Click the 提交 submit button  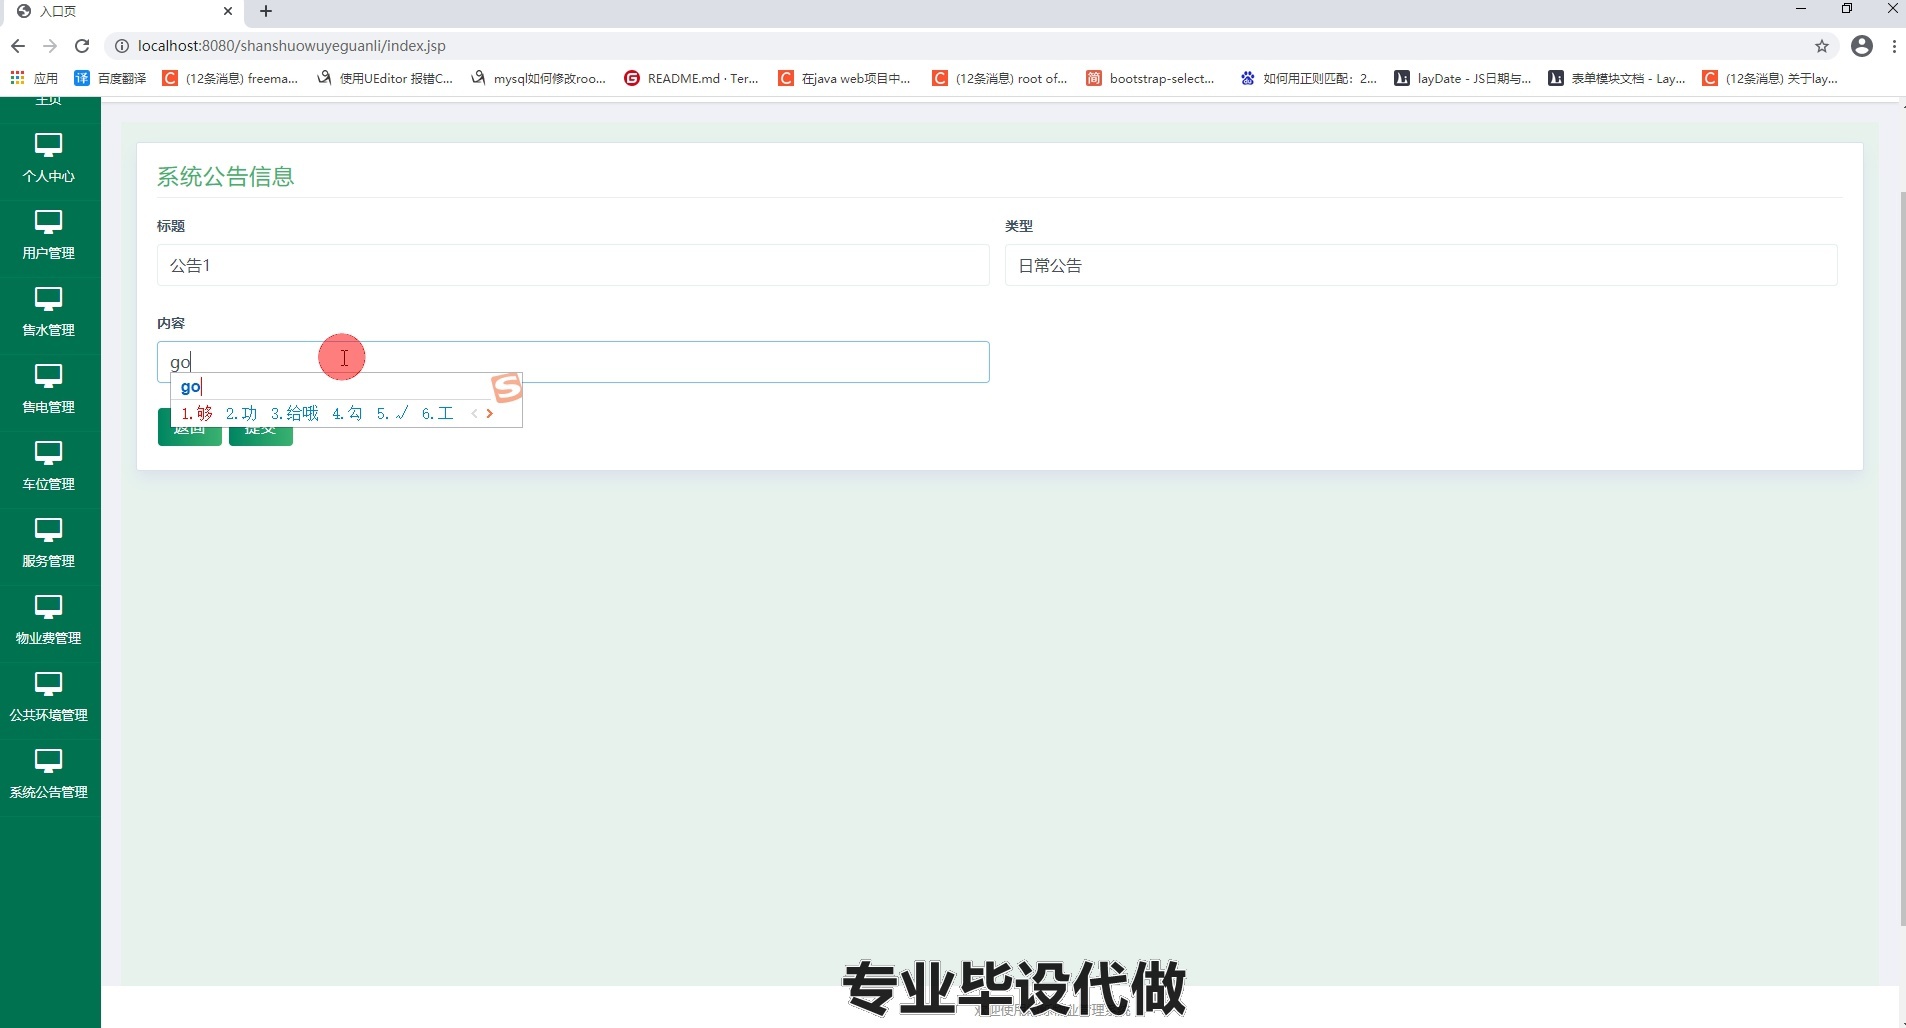[261, 428]
